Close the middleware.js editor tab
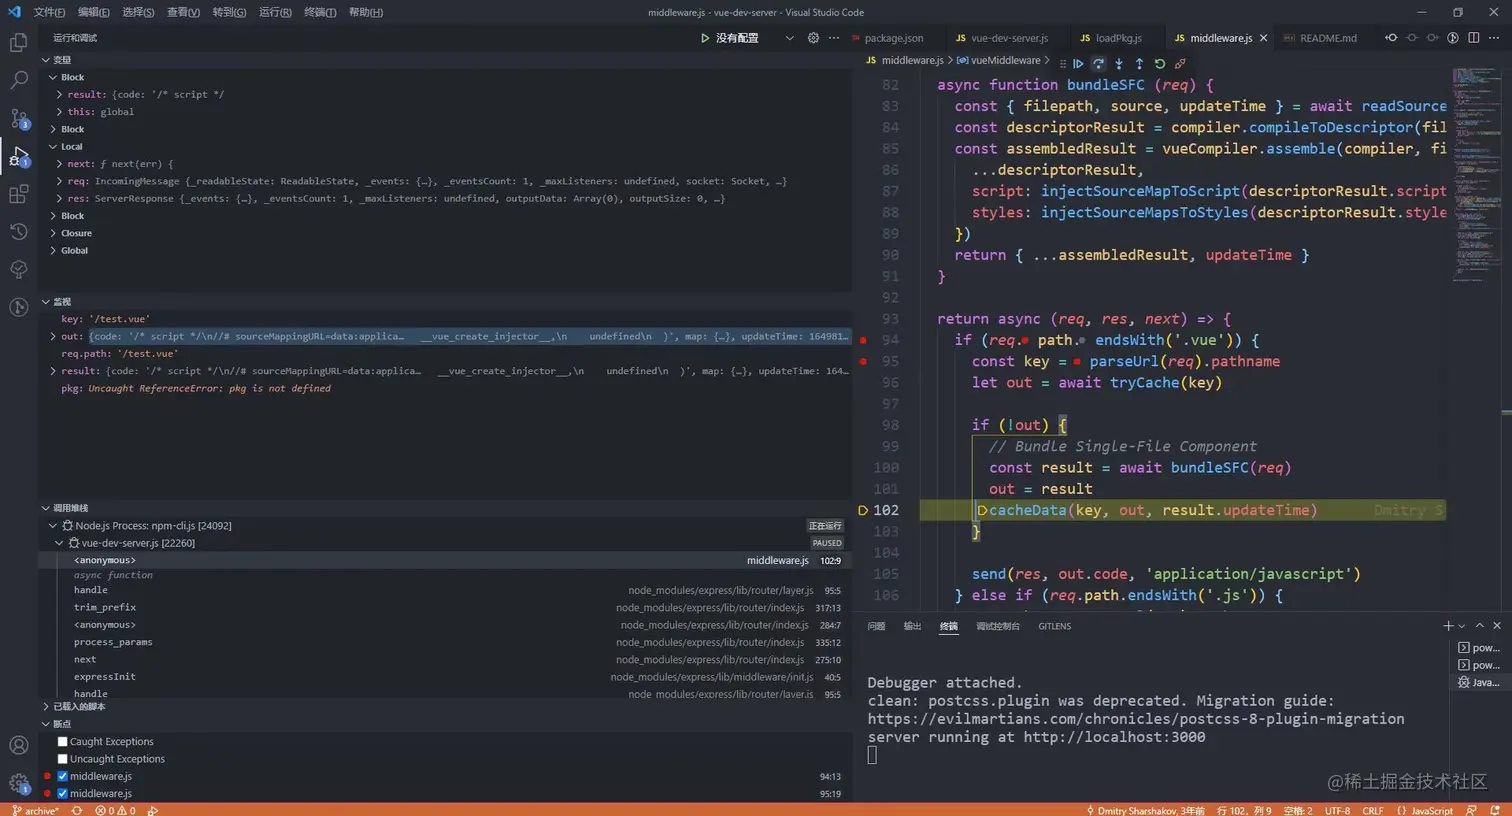The width and height of the screenshot is (1512, 816). coord(1263,38)
